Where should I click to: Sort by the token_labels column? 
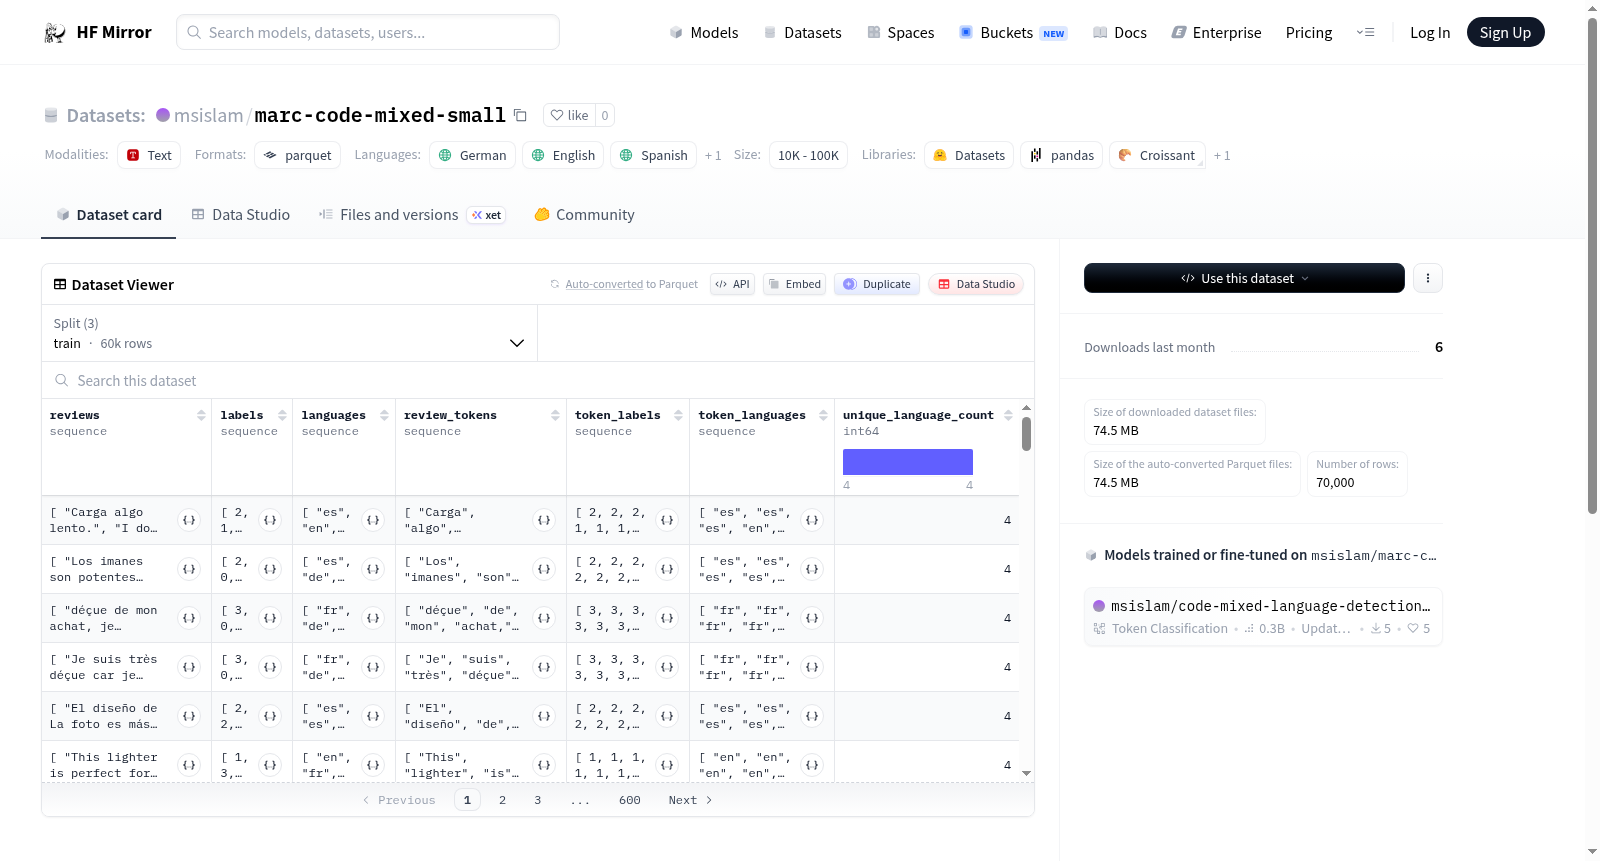point(678,415)
